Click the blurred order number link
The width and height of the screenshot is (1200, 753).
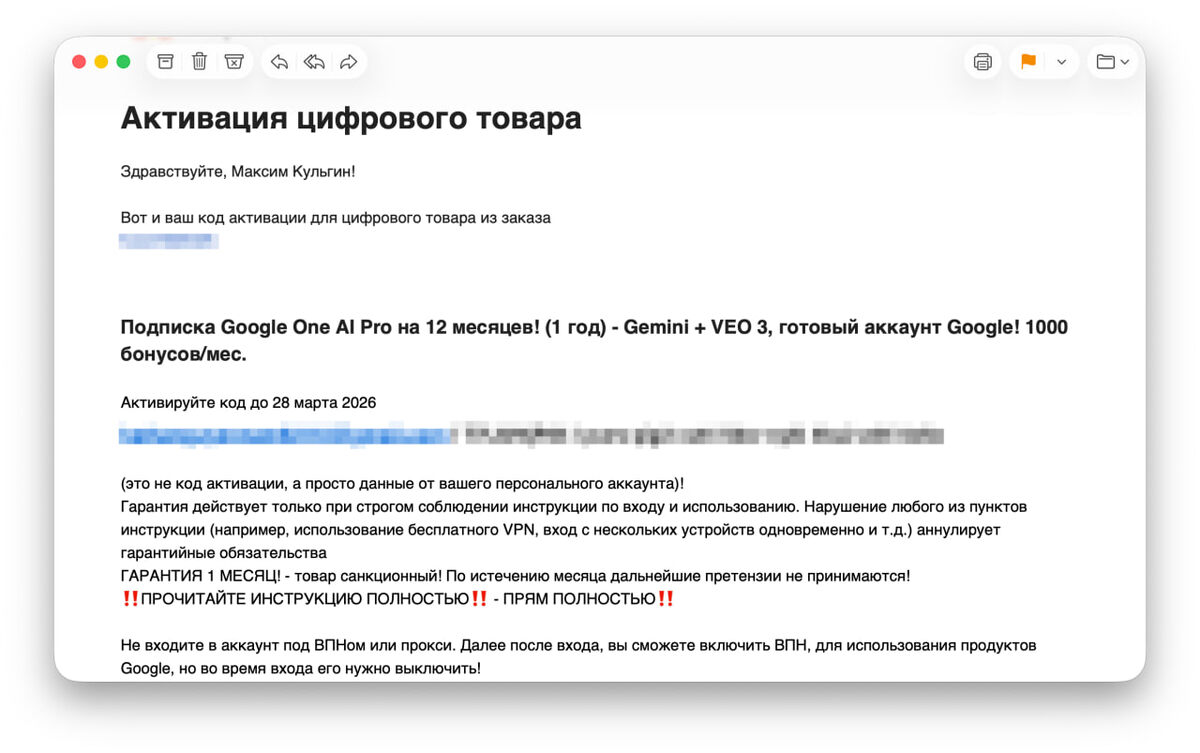[169, 241]
